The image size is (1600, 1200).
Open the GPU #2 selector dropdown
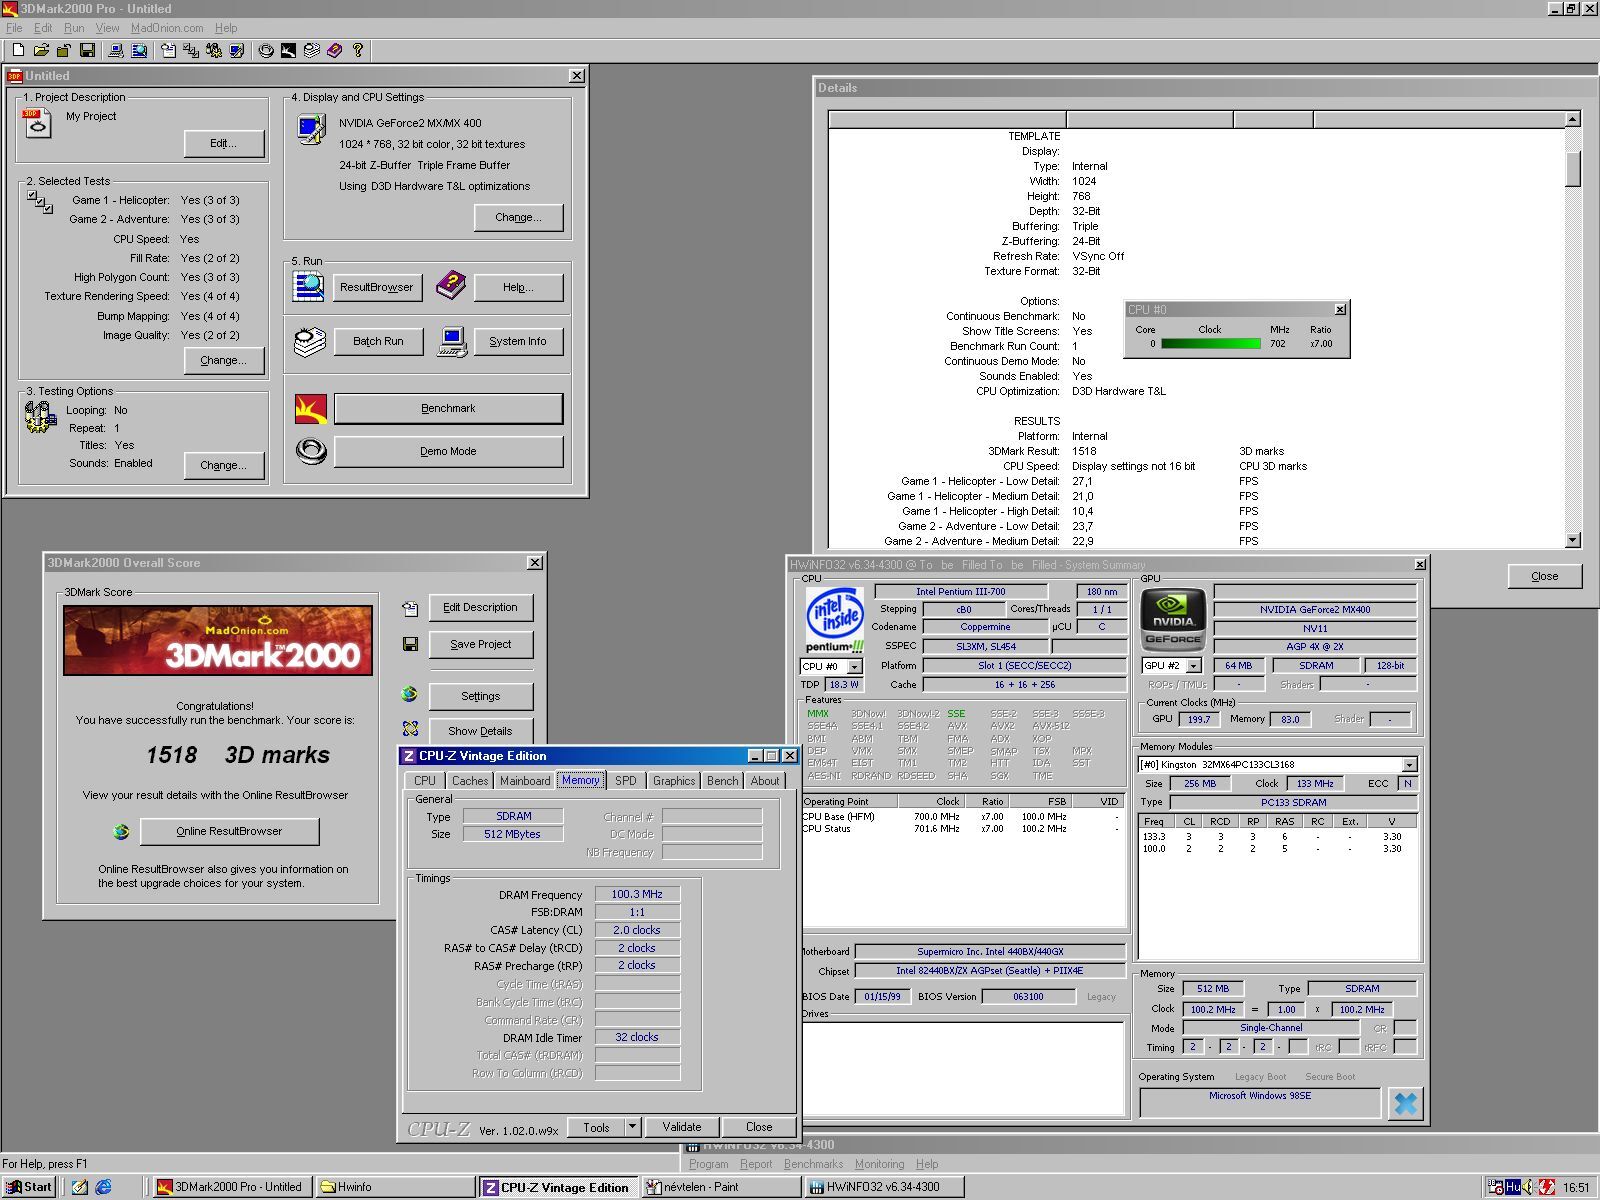[x=1193, y=666]
